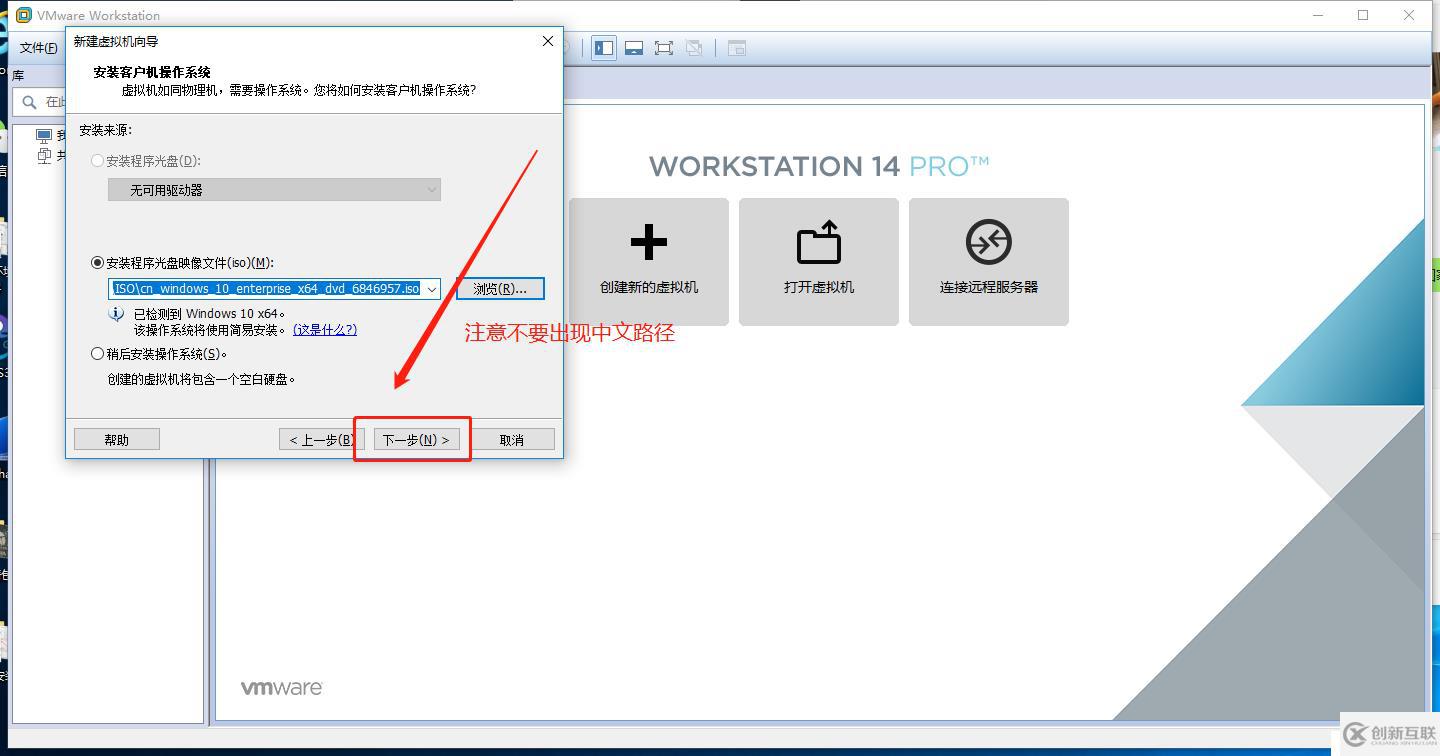Toggle the library panel toolbar icon

click(603, 47)
